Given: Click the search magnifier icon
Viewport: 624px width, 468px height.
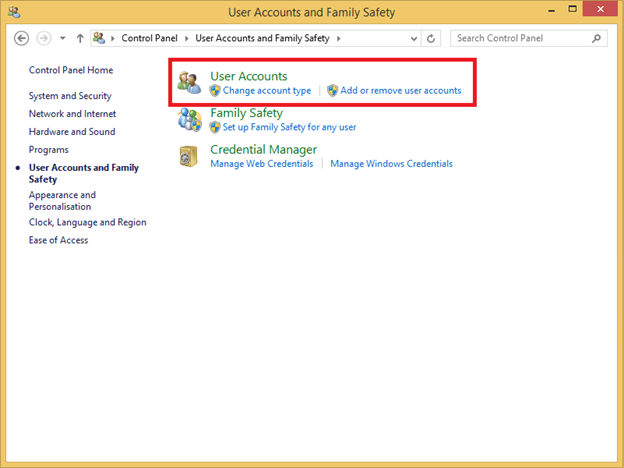Looking at the screenshot, I should pyautogui.click(x=596, y=38).
